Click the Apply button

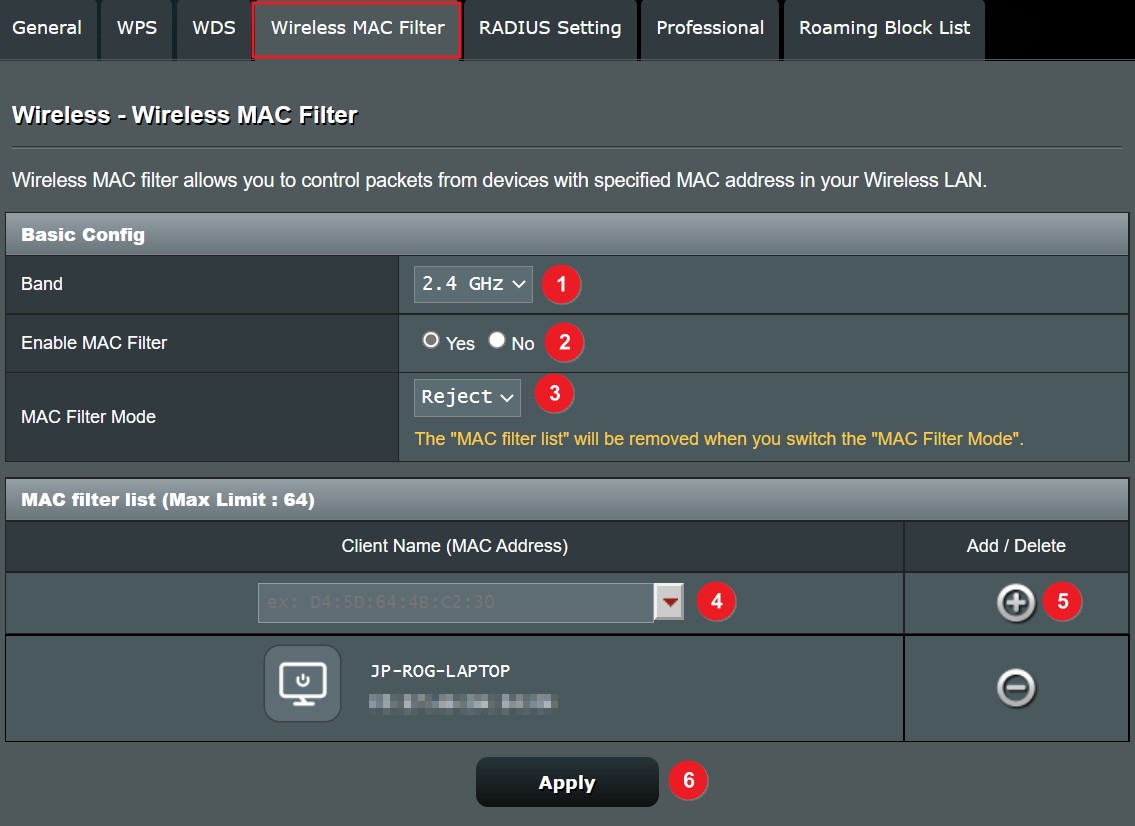[567, 782]
